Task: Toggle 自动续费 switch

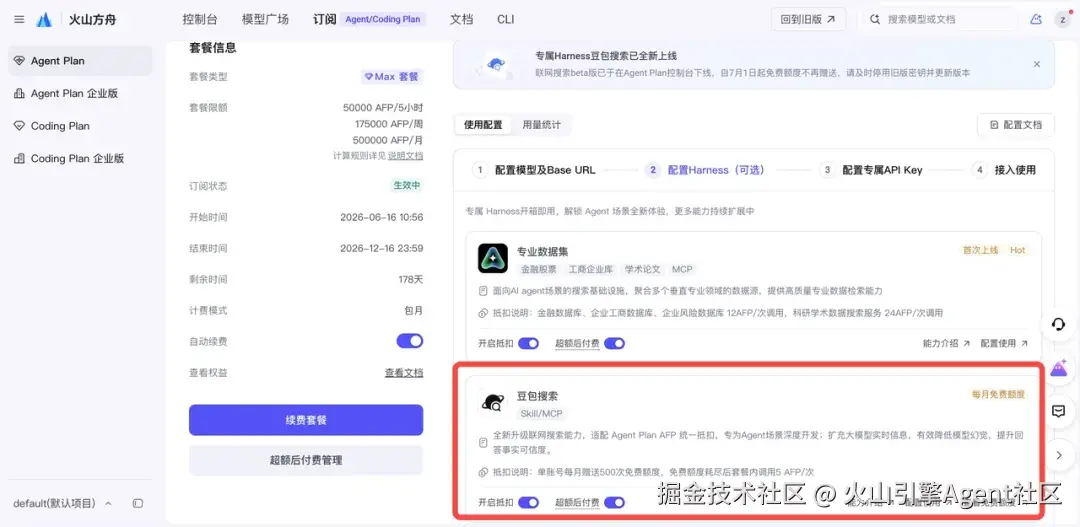Action: (410, 341)
